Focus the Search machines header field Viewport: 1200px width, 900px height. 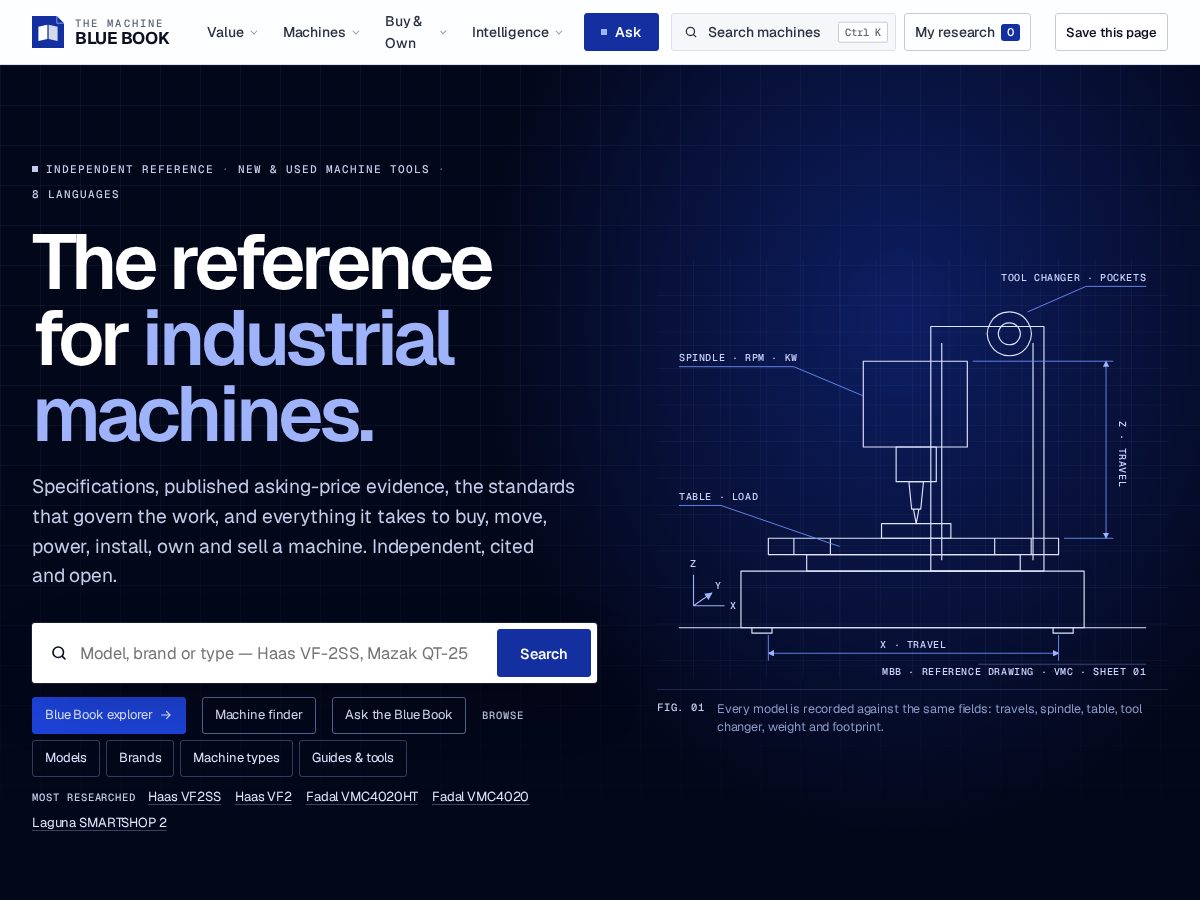tap(783, 32)
